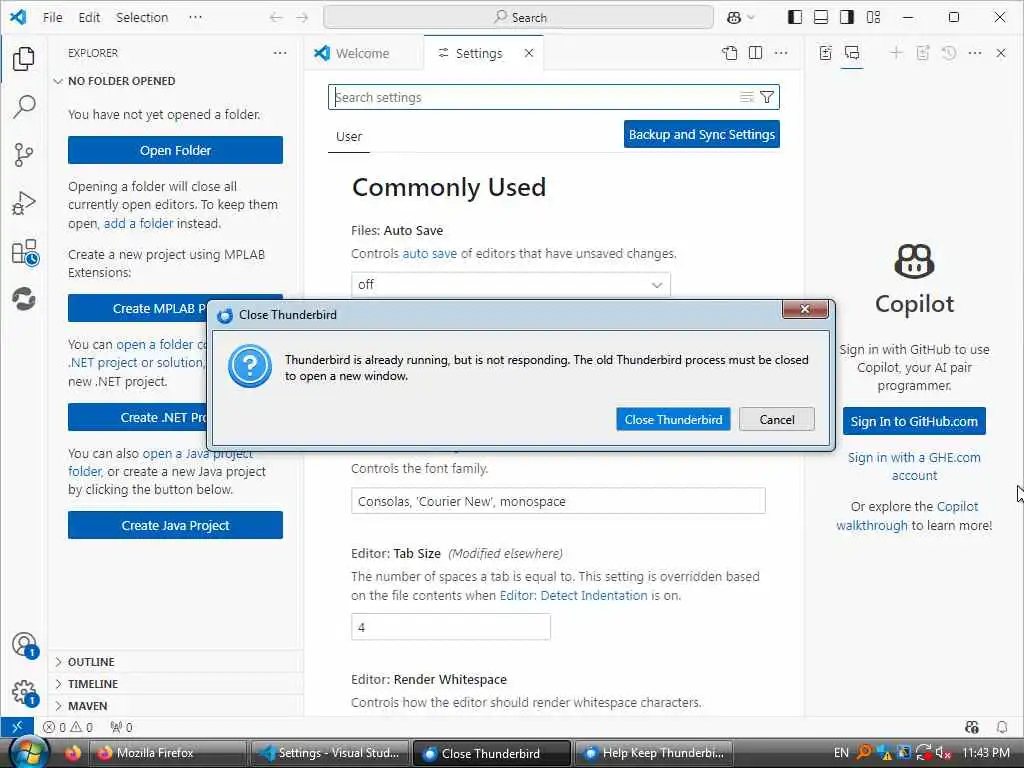
Task: Click the Search command center box
Action: (519, 18)
